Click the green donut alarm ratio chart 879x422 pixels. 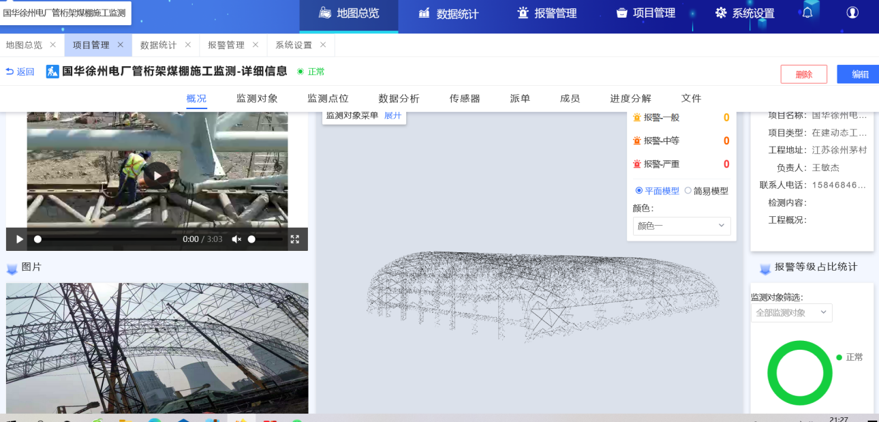pos(800,373)
